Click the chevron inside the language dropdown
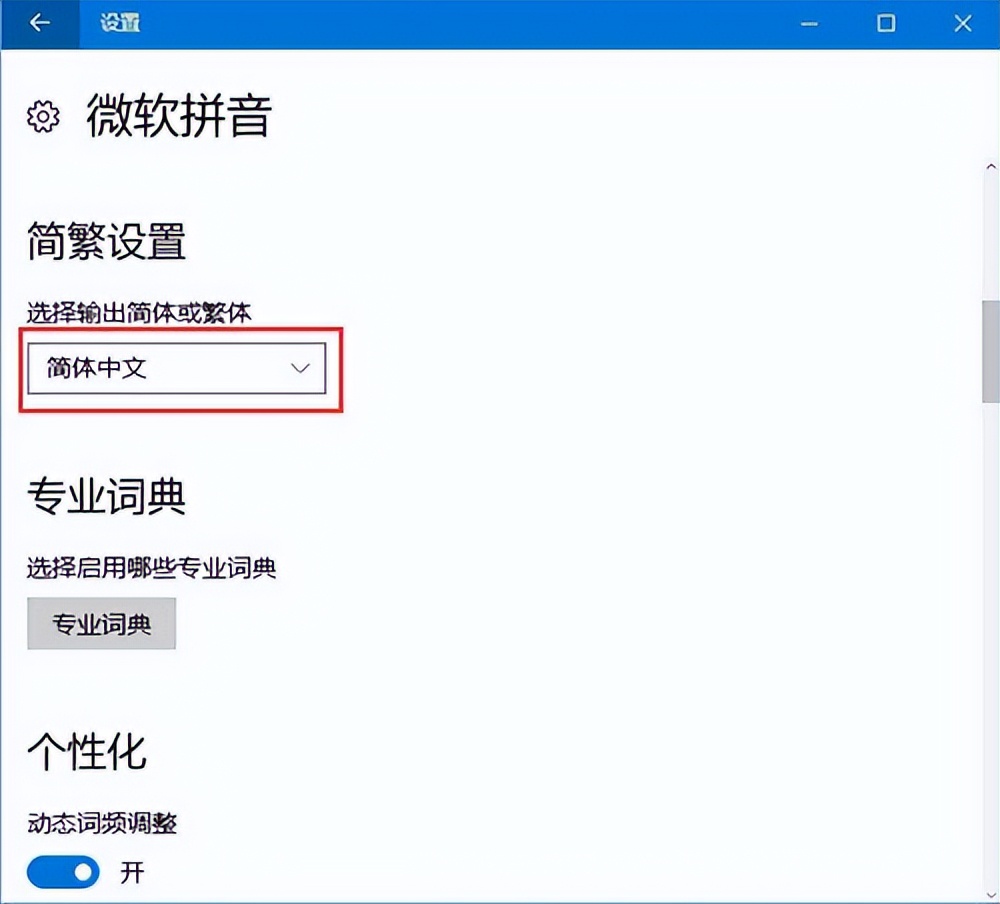Viewport: 1000px width, 904px height. click(x=300, y=369)
